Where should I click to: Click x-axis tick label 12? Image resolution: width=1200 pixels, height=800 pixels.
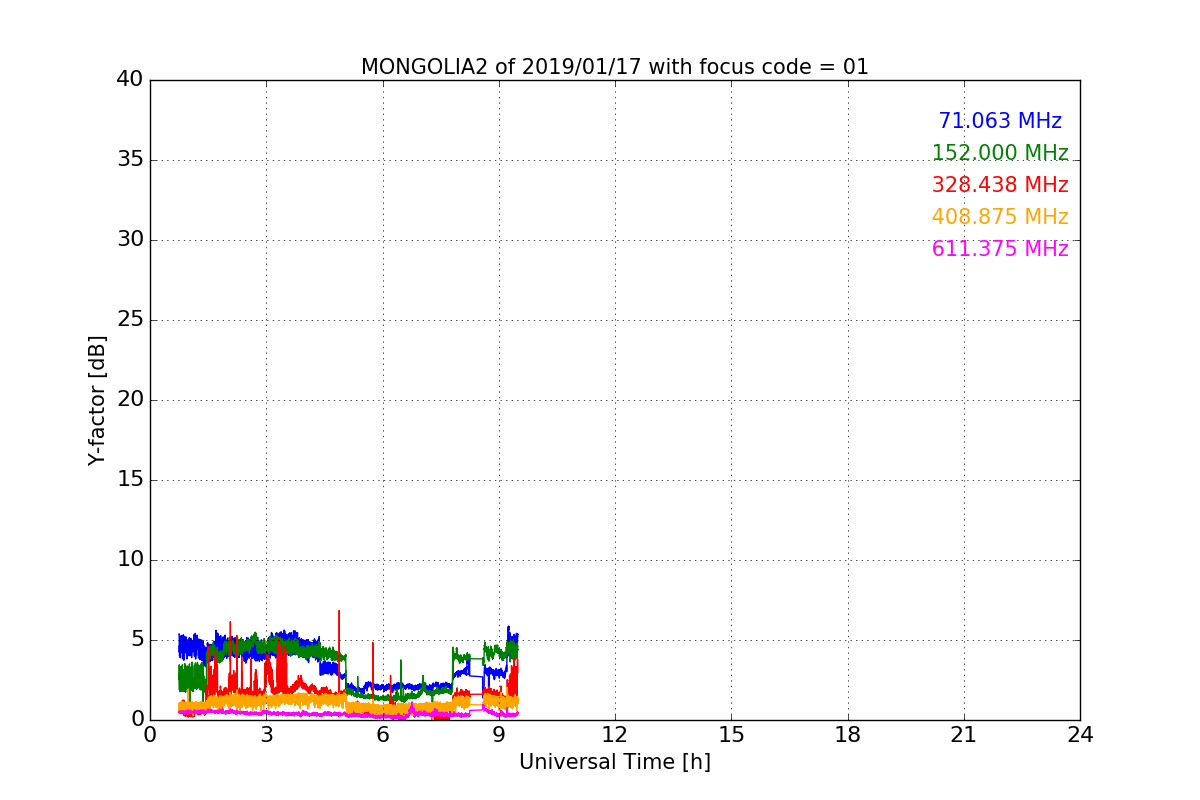coord(615,734)
